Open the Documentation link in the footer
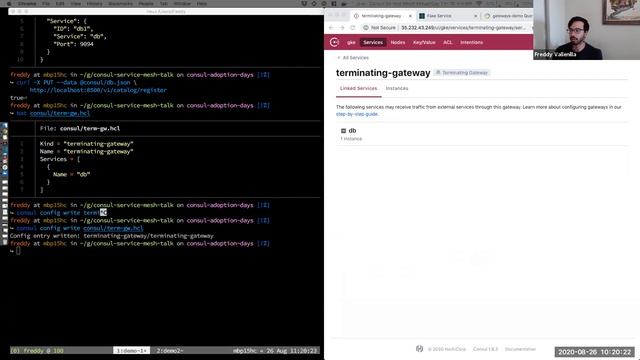Screen dimensions: 640x360 [520, 349]
